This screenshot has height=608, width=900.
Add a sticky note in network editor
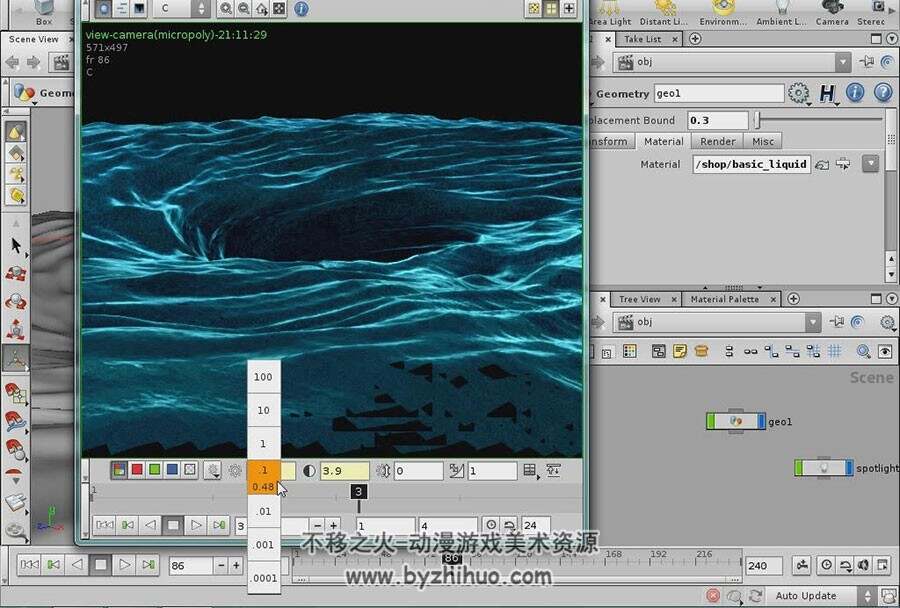[x=680, y=351]
